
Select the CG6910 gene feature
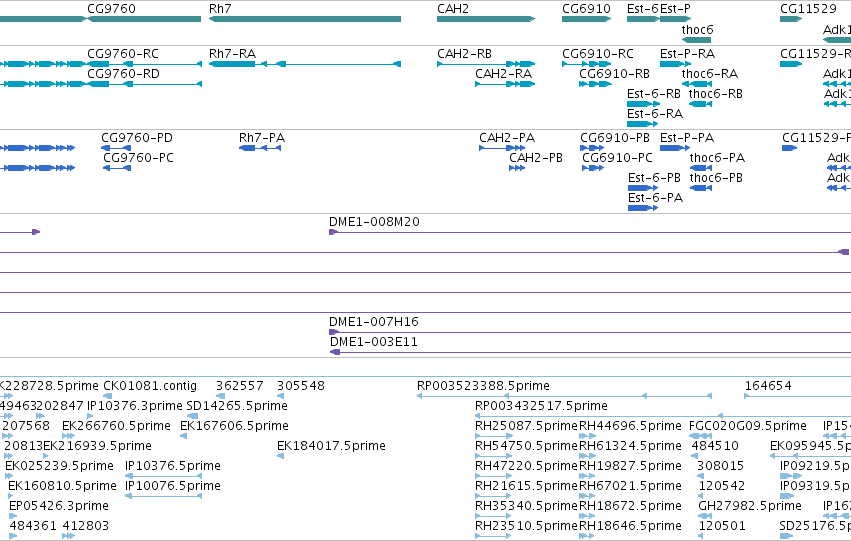[x=586, y=19]
